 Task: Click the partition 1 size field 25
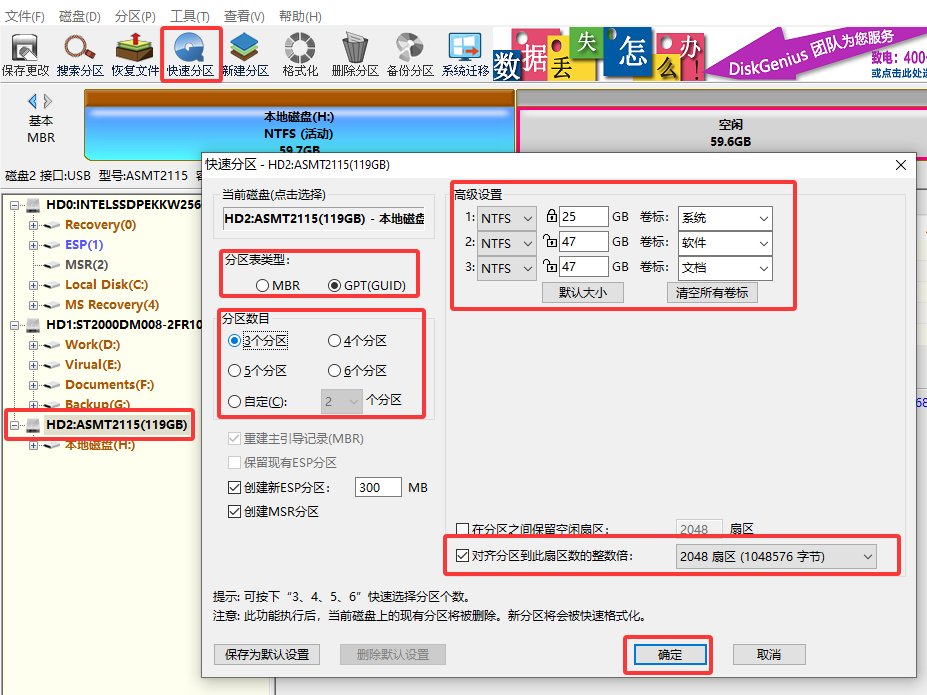tap(584, 216)
